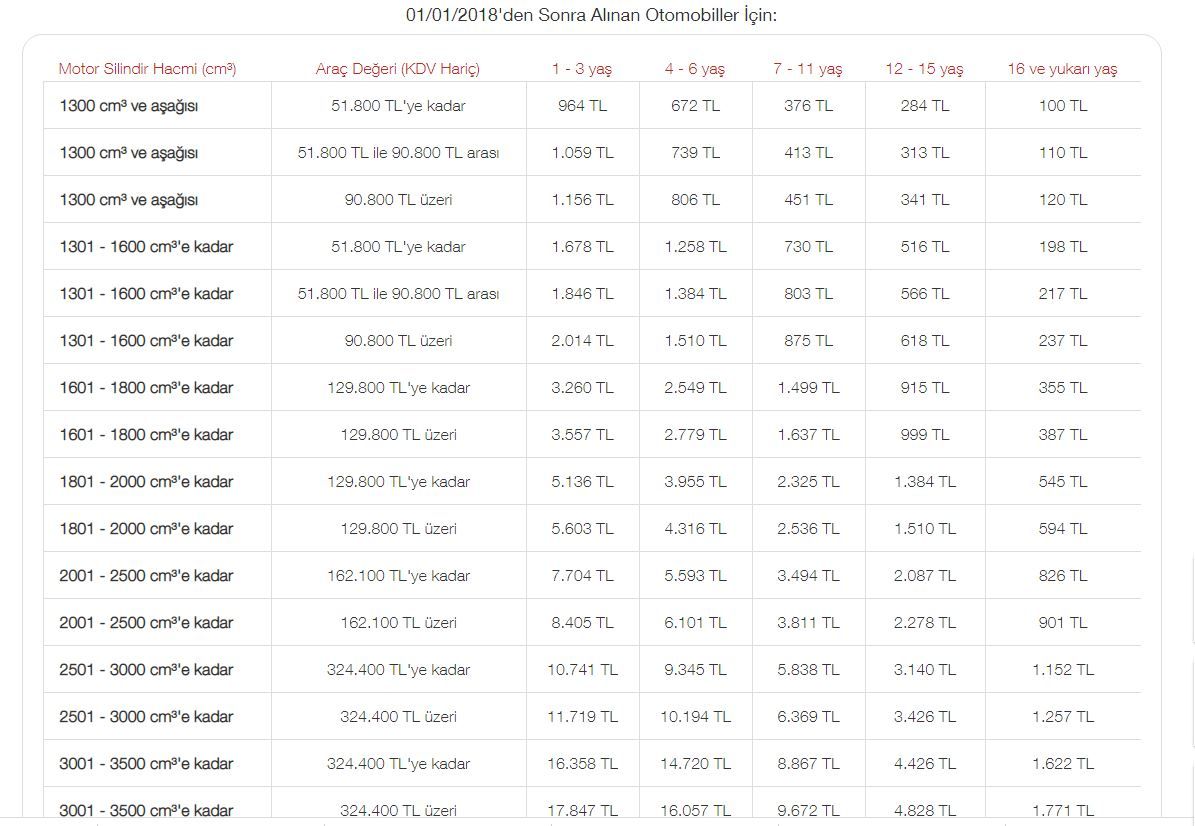
Task: Click the page title '01/01/2018'den Sonra Alınan Otomobiller İçin'
Action: (x=591, y=15)
